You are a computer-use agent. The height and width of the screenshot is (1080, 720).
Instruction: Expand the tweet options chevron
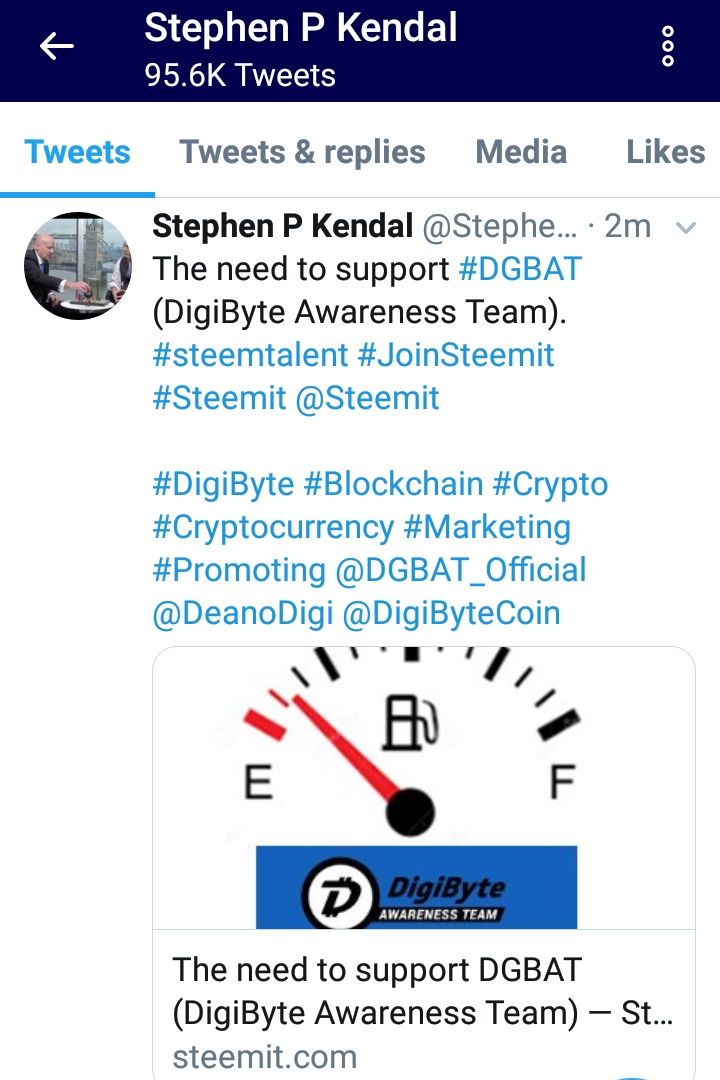(x=686, y=227)
